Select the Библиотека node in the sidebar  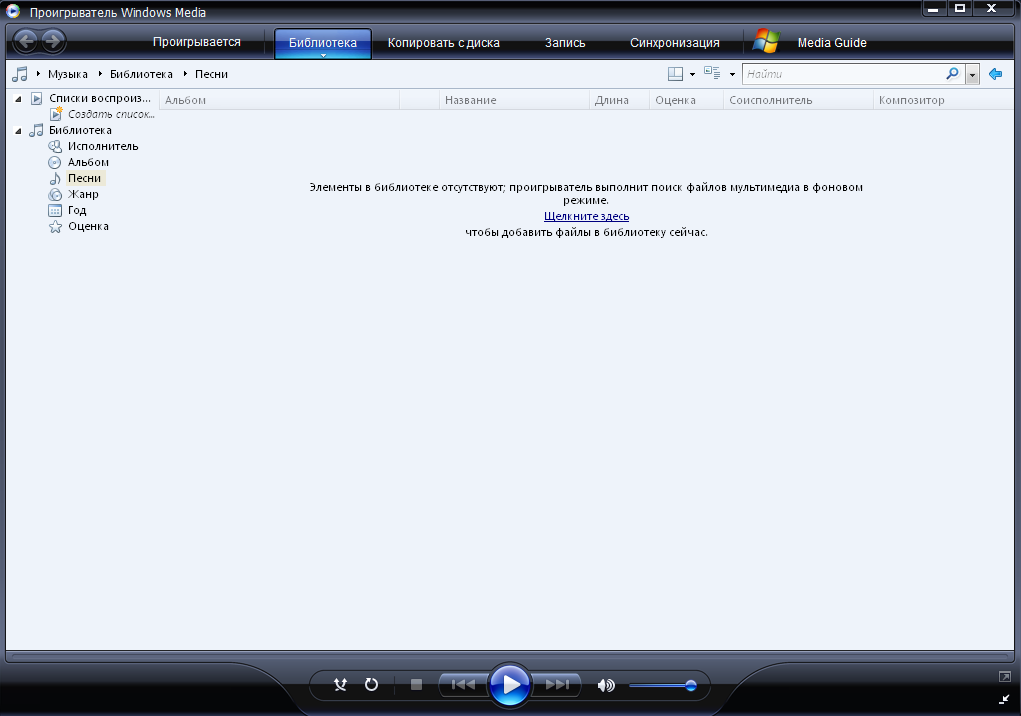80,130
